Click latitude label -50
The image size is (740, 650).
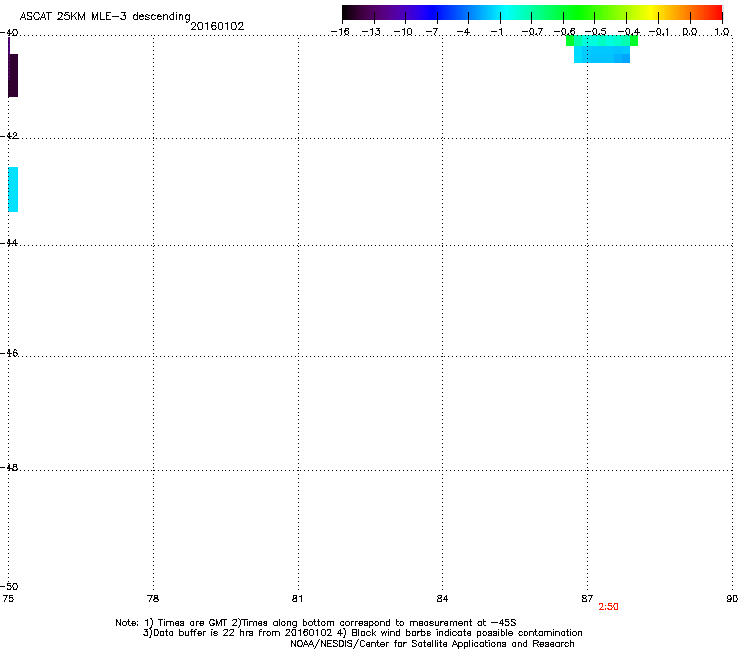pyautogui.click(x=9, y=586)
